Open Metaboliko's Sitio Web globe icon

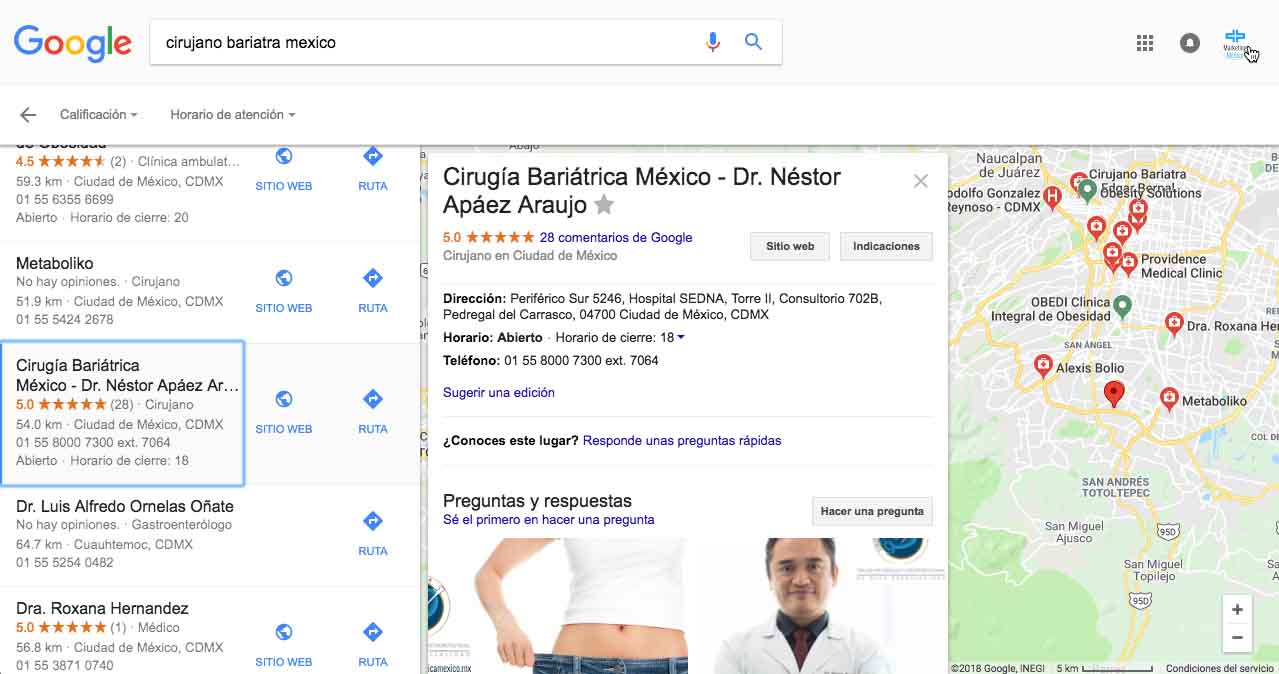(x=283, y=279)
